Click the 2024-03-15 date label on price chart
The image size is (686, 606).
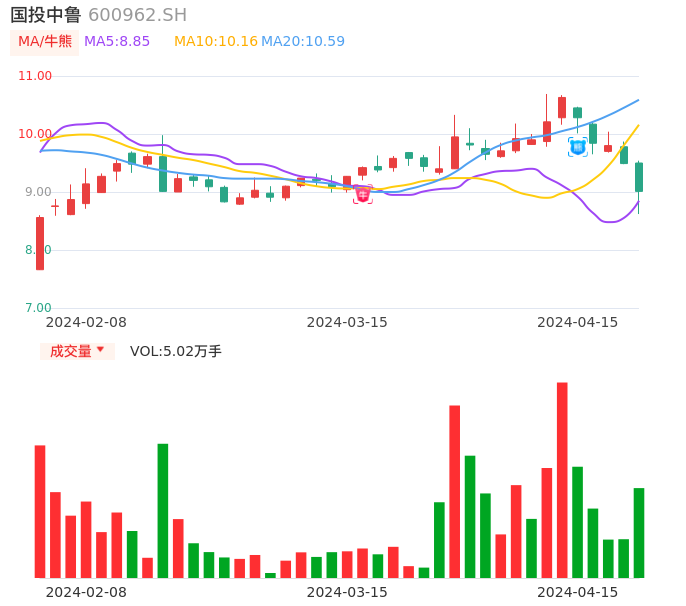coord(347,322)
